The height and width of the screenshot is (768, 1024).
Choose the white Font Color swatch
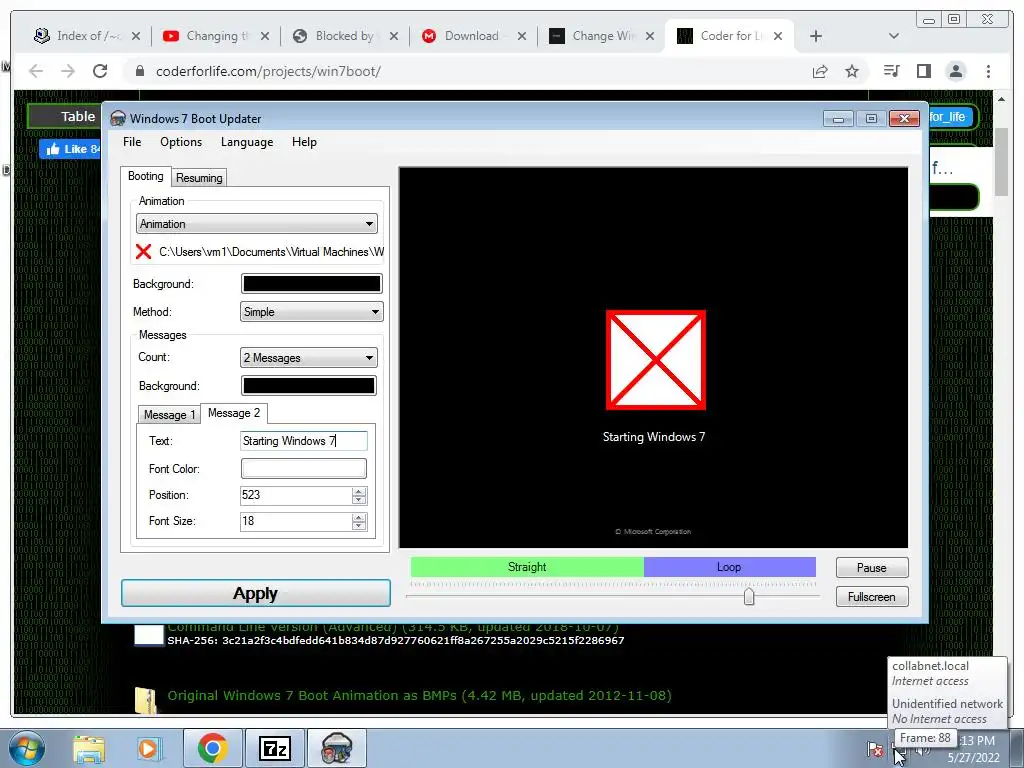[x=304, y=468]
